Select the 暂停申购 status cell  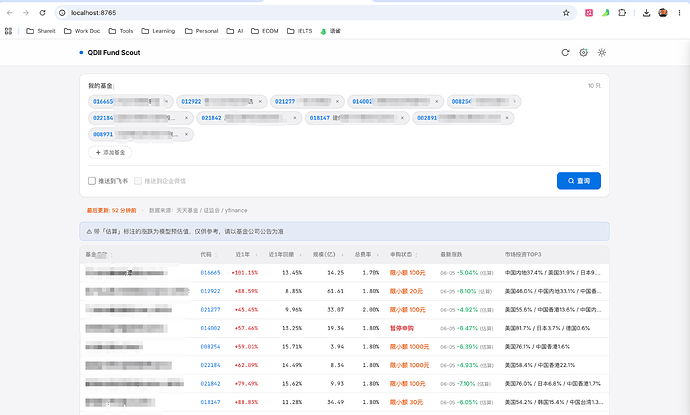pyautogui.click(x=401, y=328)
